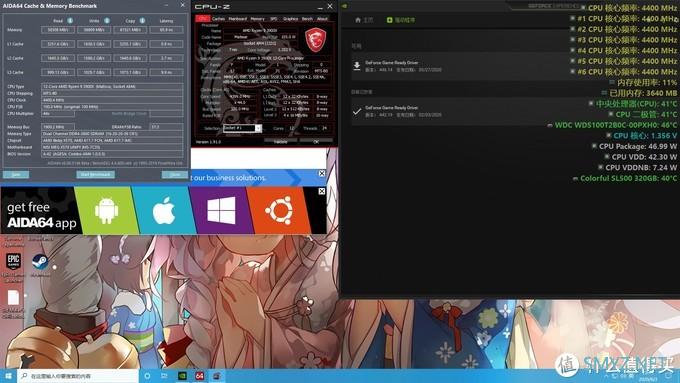The width and height of the screenshot is (680, 383).
Task: Click the download icon for available GeForce driver
Action: (356, 65)
